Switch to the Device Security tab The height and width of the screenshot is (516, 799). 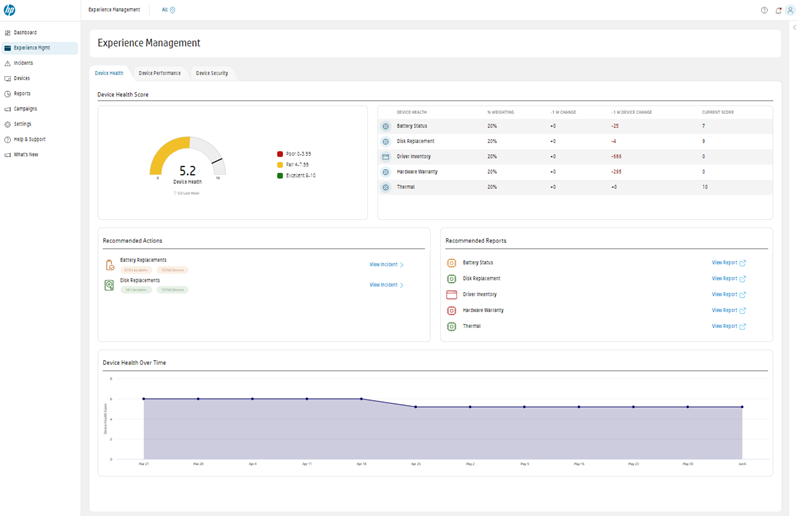tap(211, 73)
